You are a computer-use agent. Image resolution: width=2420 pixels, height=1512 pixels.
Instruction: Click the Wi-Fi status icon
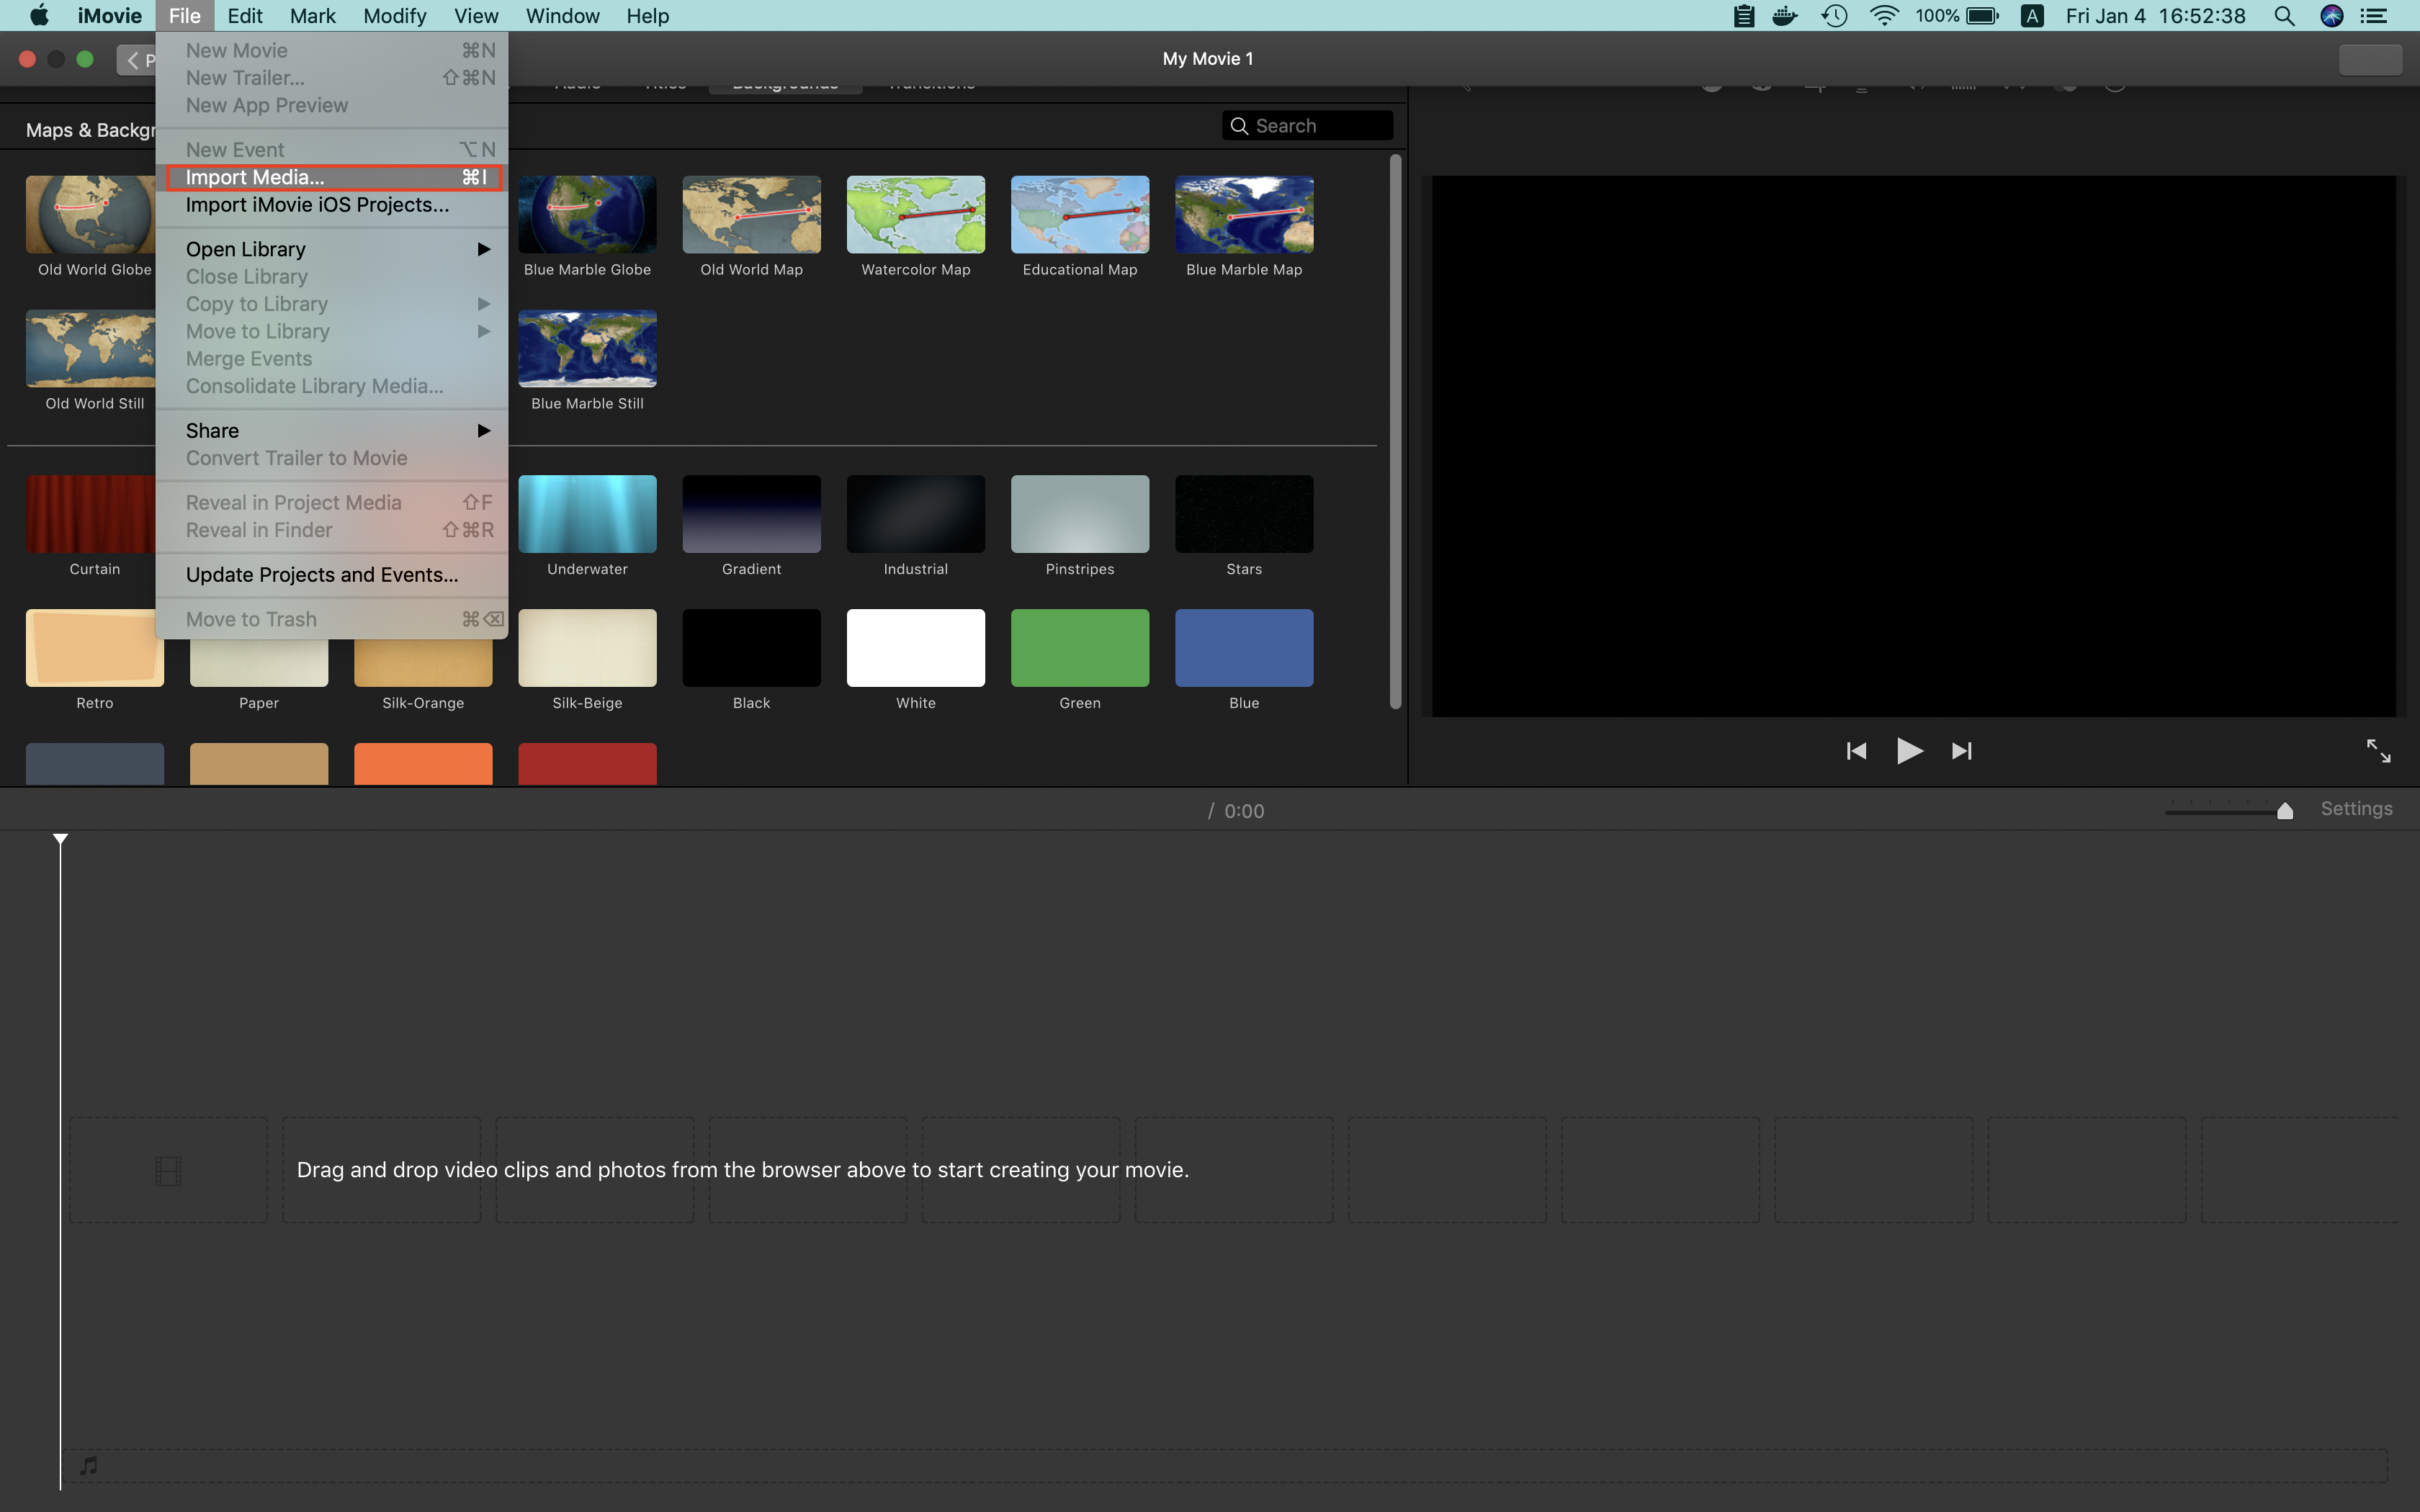tap(1884, 16)
